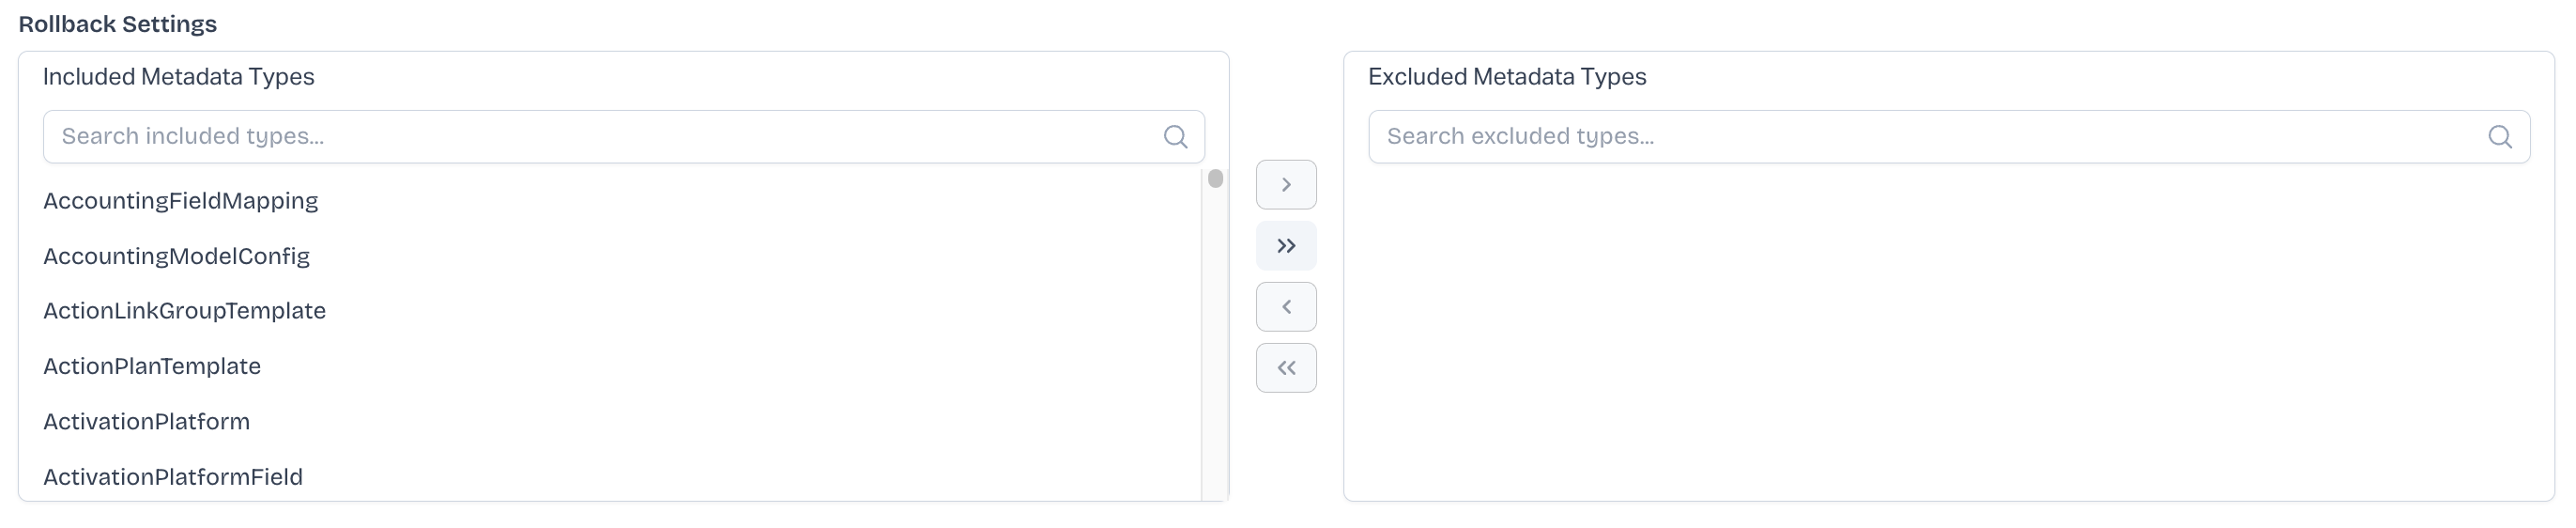Choose ActionLinkGroupTemplate from the list
This screenshot has height=528, width=2576.
(185, 311)
